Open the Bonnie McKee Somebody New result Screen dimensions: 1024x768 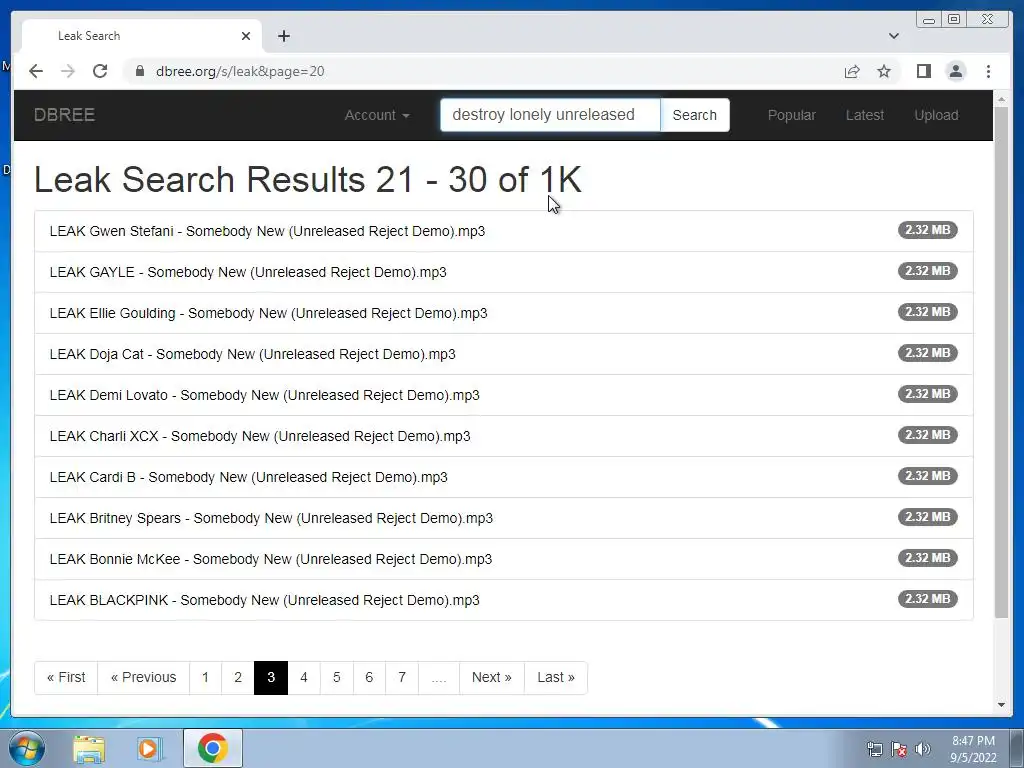click(504, 559)
